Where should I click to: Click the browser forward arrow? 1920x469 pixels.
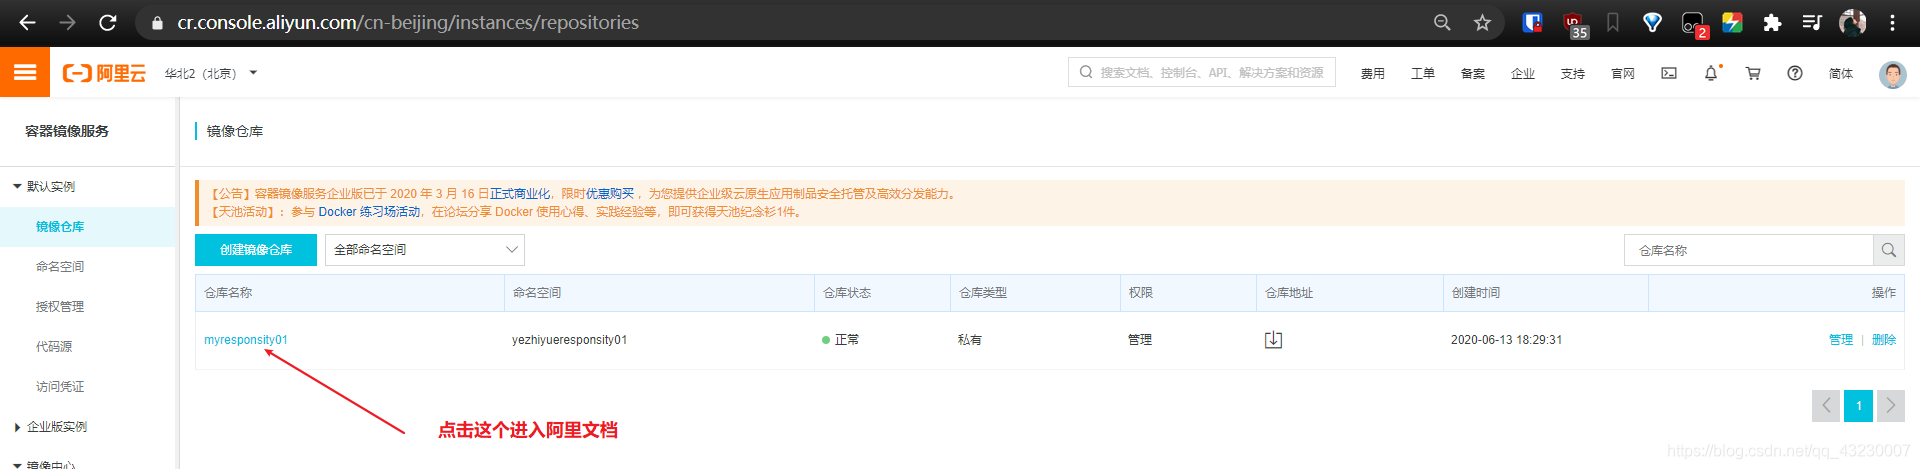67,22
